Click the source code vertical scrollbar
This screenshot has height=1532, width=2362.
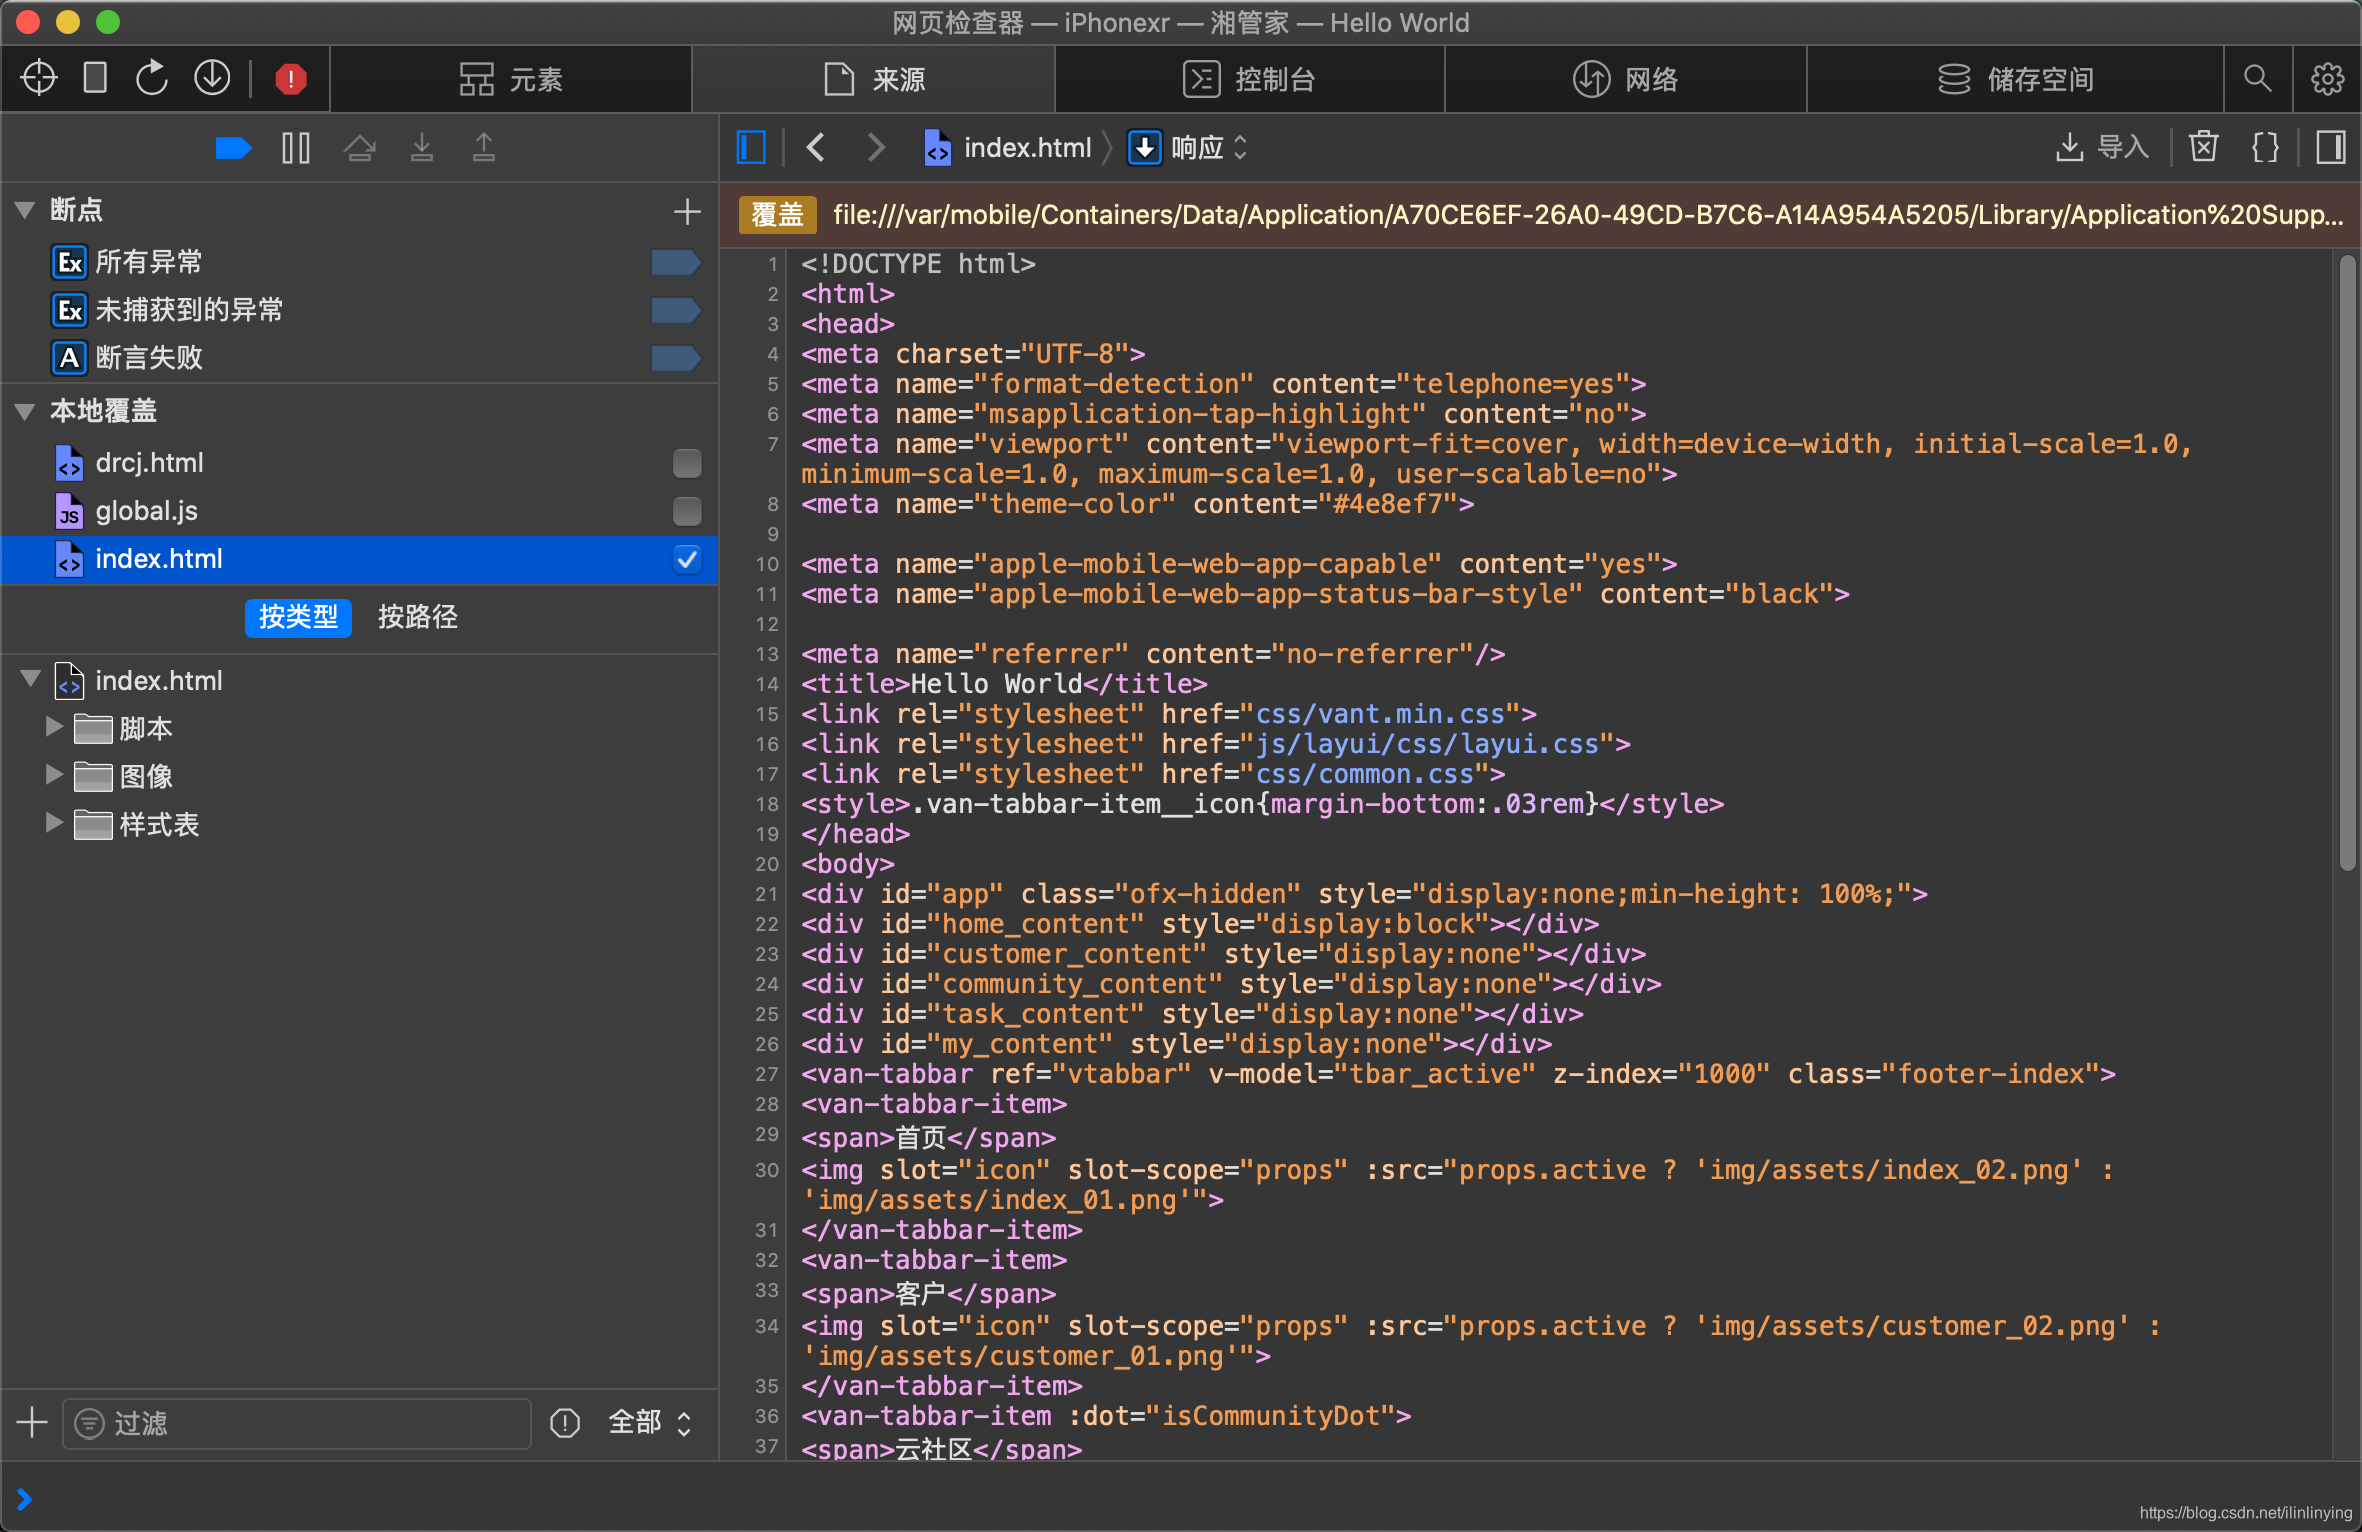pyautogui.click(x=2347, y=560)
